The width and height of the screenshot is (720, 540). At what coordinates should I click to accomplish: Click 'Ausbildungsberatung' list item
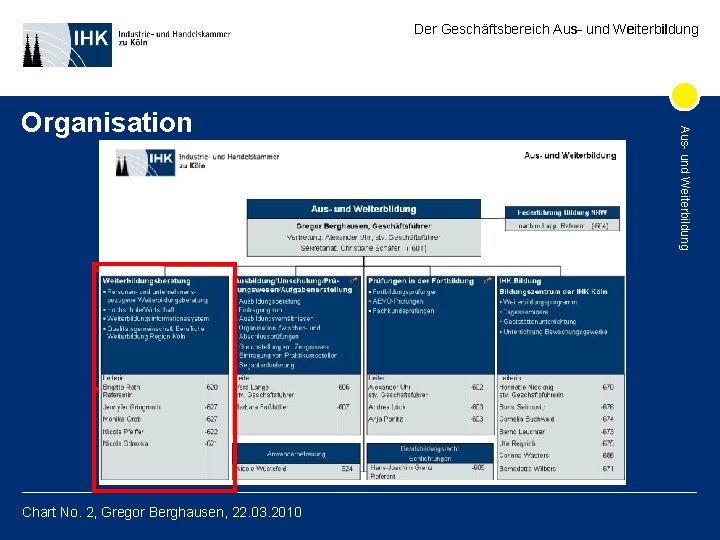coord(270,301)
